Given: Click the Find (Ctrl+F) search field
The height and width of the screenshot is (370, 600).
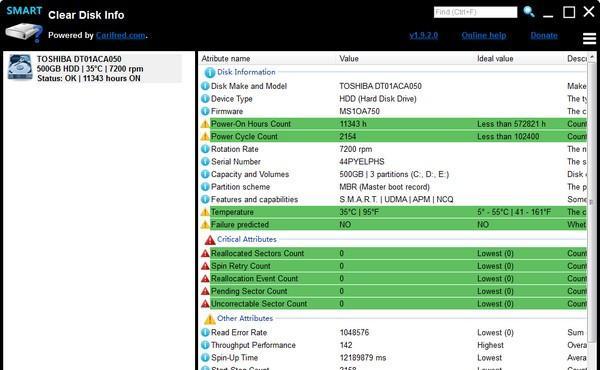Looking at the screenshot, I should pos(475,12).
